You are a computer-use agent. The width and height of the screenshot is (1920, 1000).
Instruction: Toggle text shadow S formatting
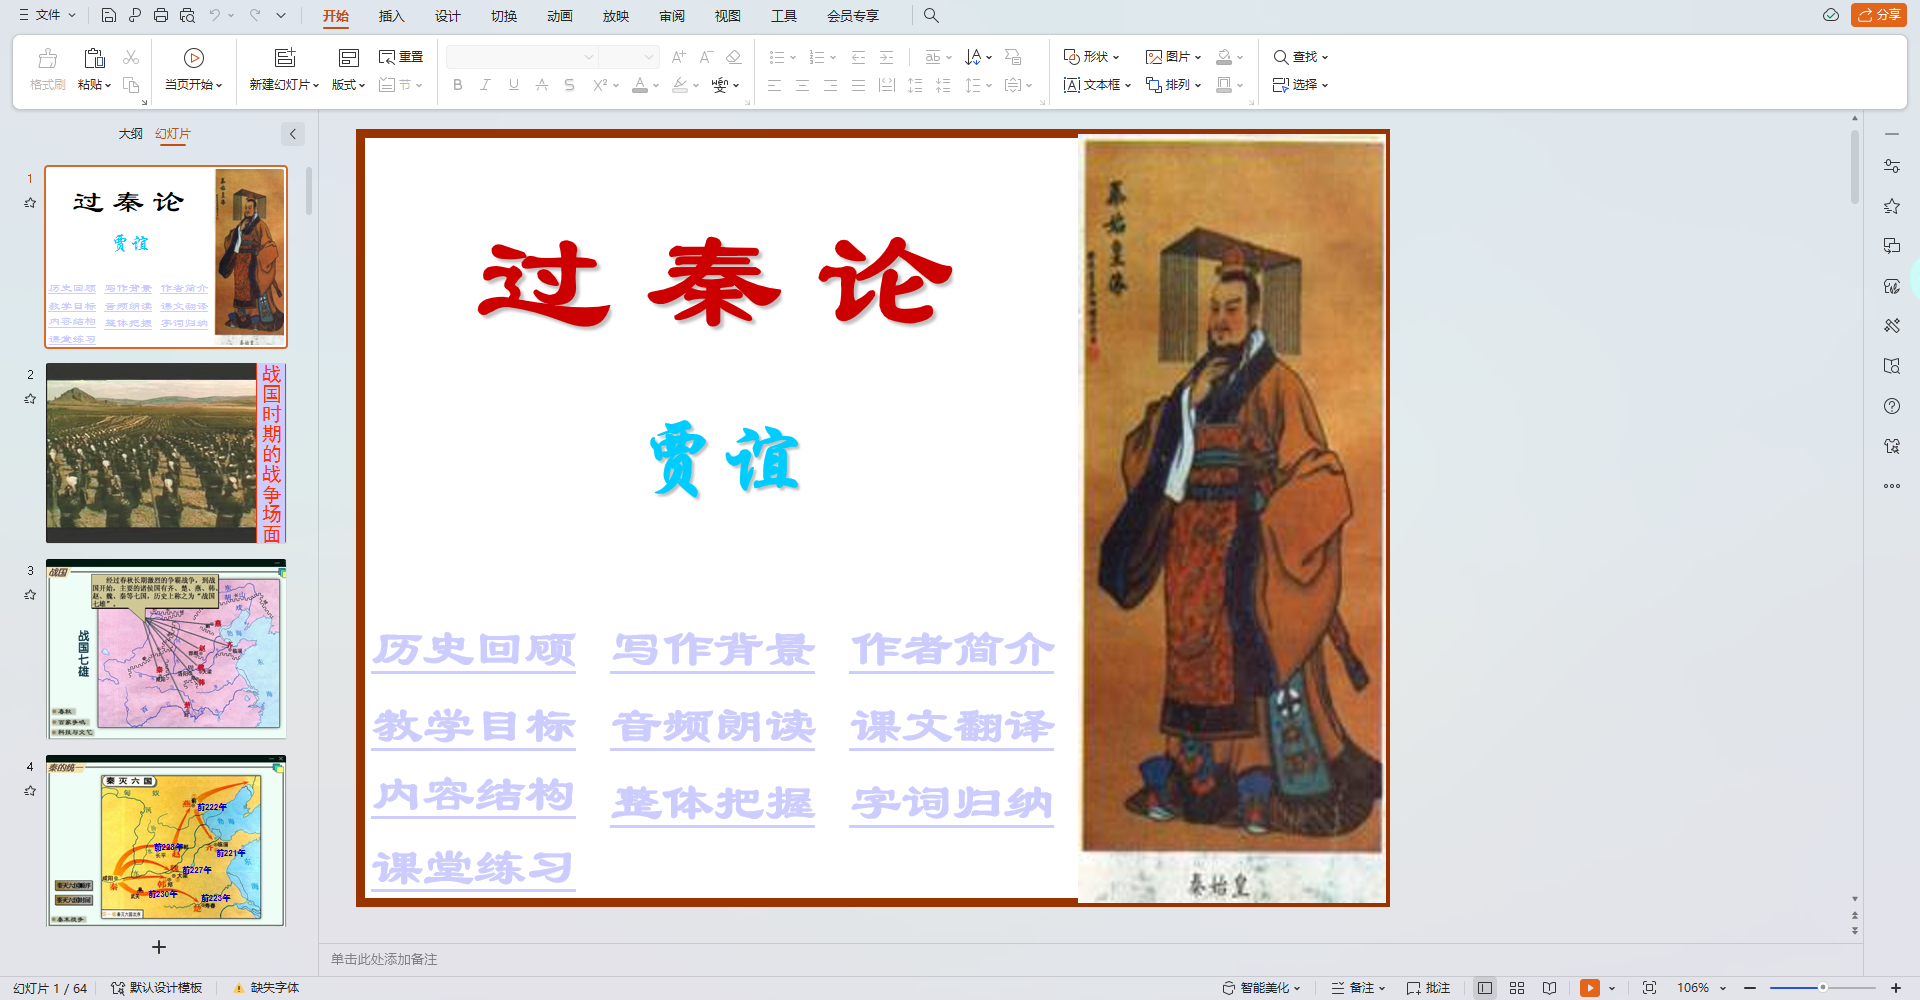pyautogui.click(x=569, y=85)
